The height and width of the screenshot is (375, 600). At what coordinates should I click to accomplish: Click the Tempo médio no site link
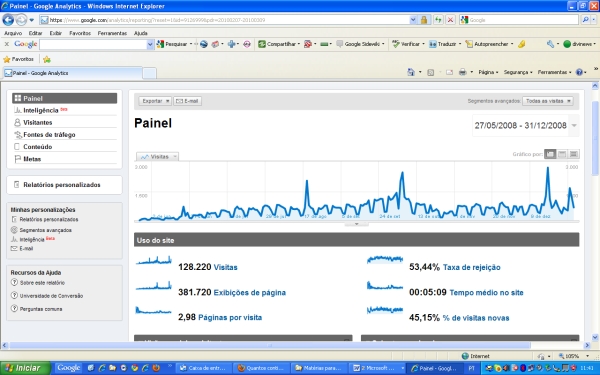pyautogui.click(x=486, y=293)
